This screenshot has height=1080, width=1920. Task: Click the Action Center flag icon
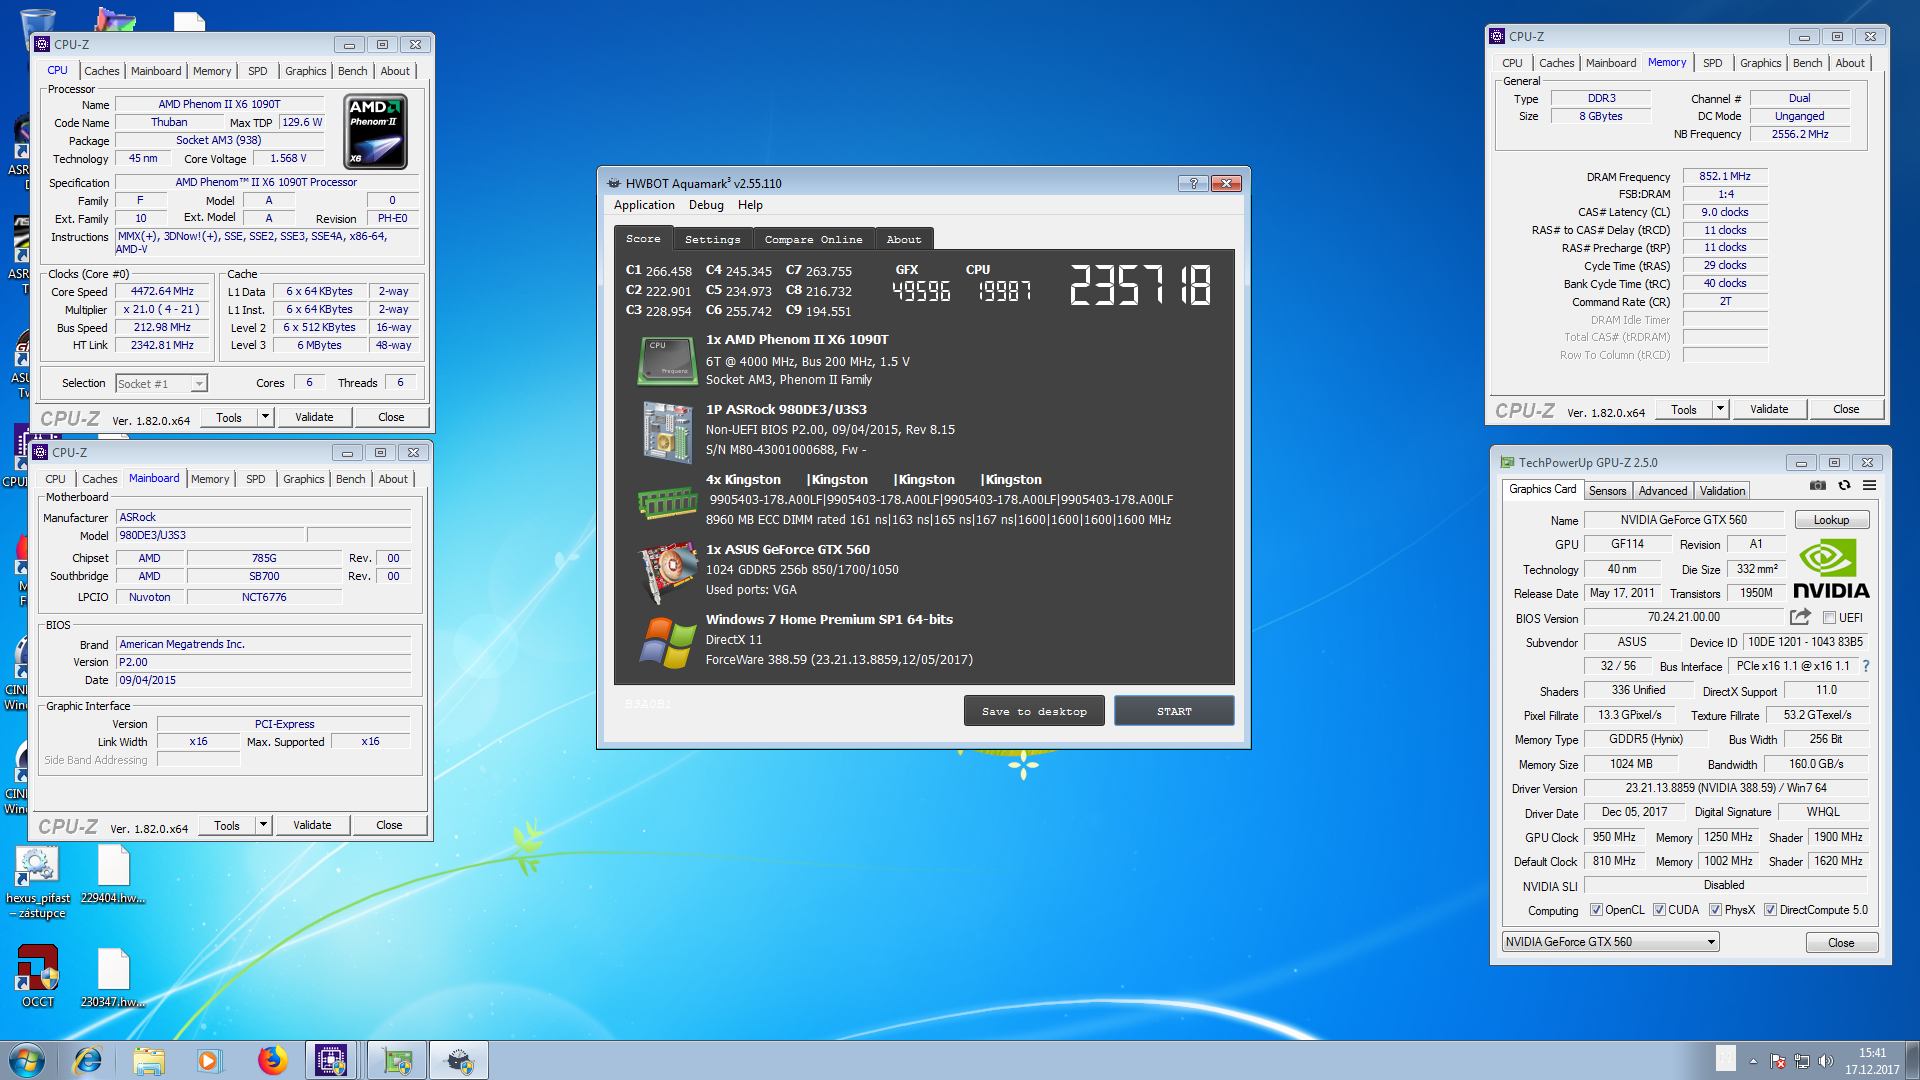[x=1778, y=1061]
